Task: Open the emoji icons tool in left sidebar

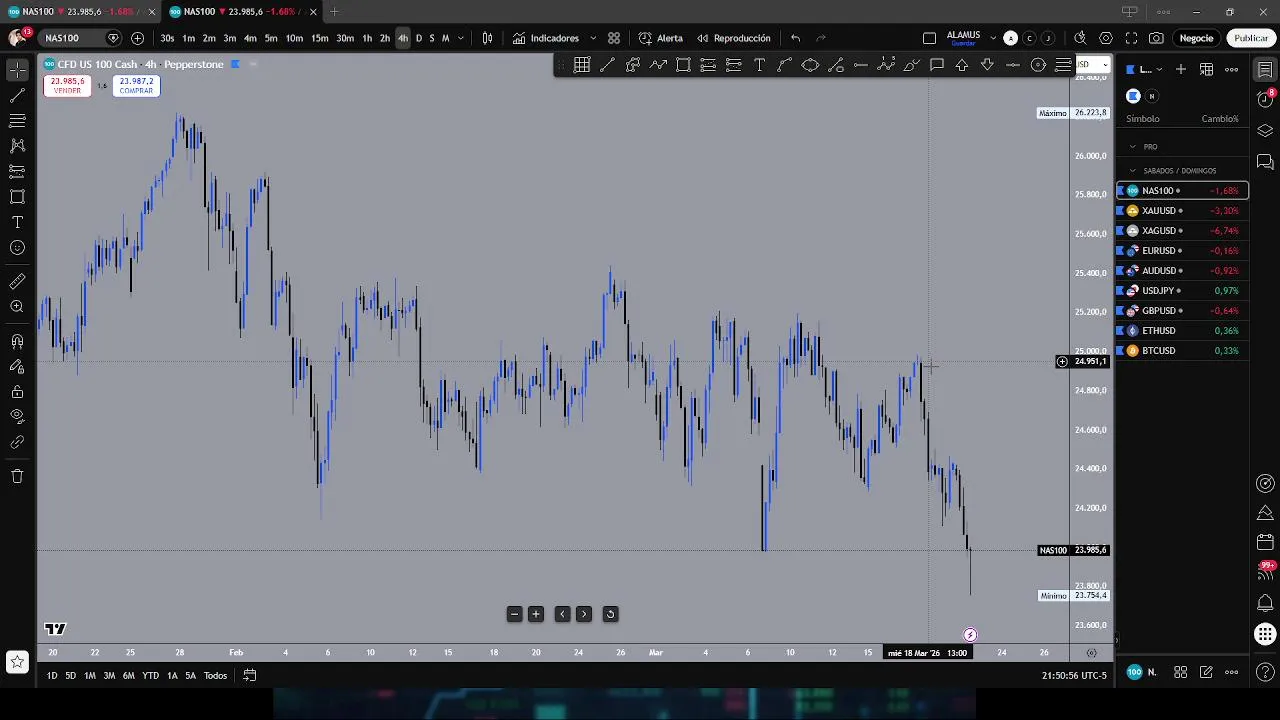Action: [x=17, y=248]
